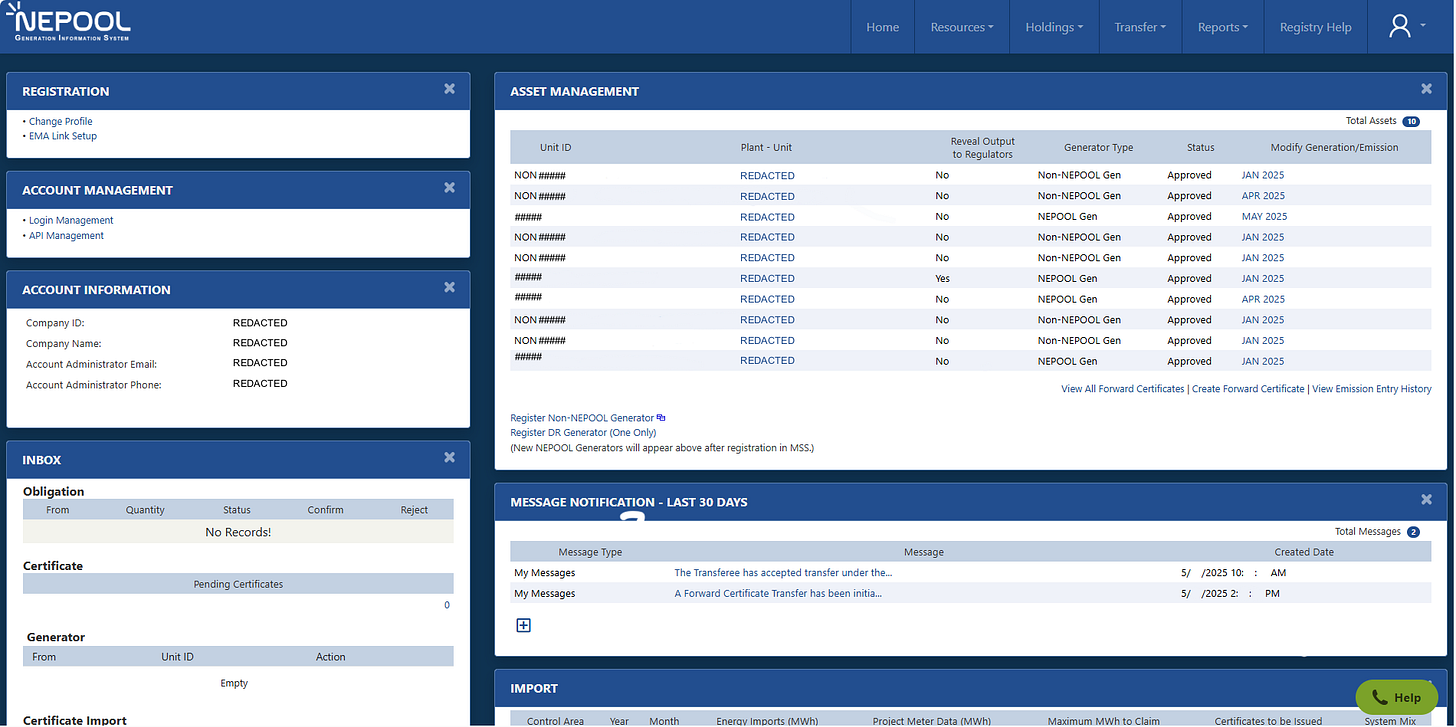
Task: Open Registry Help from the navigation
Action: 1315,27
